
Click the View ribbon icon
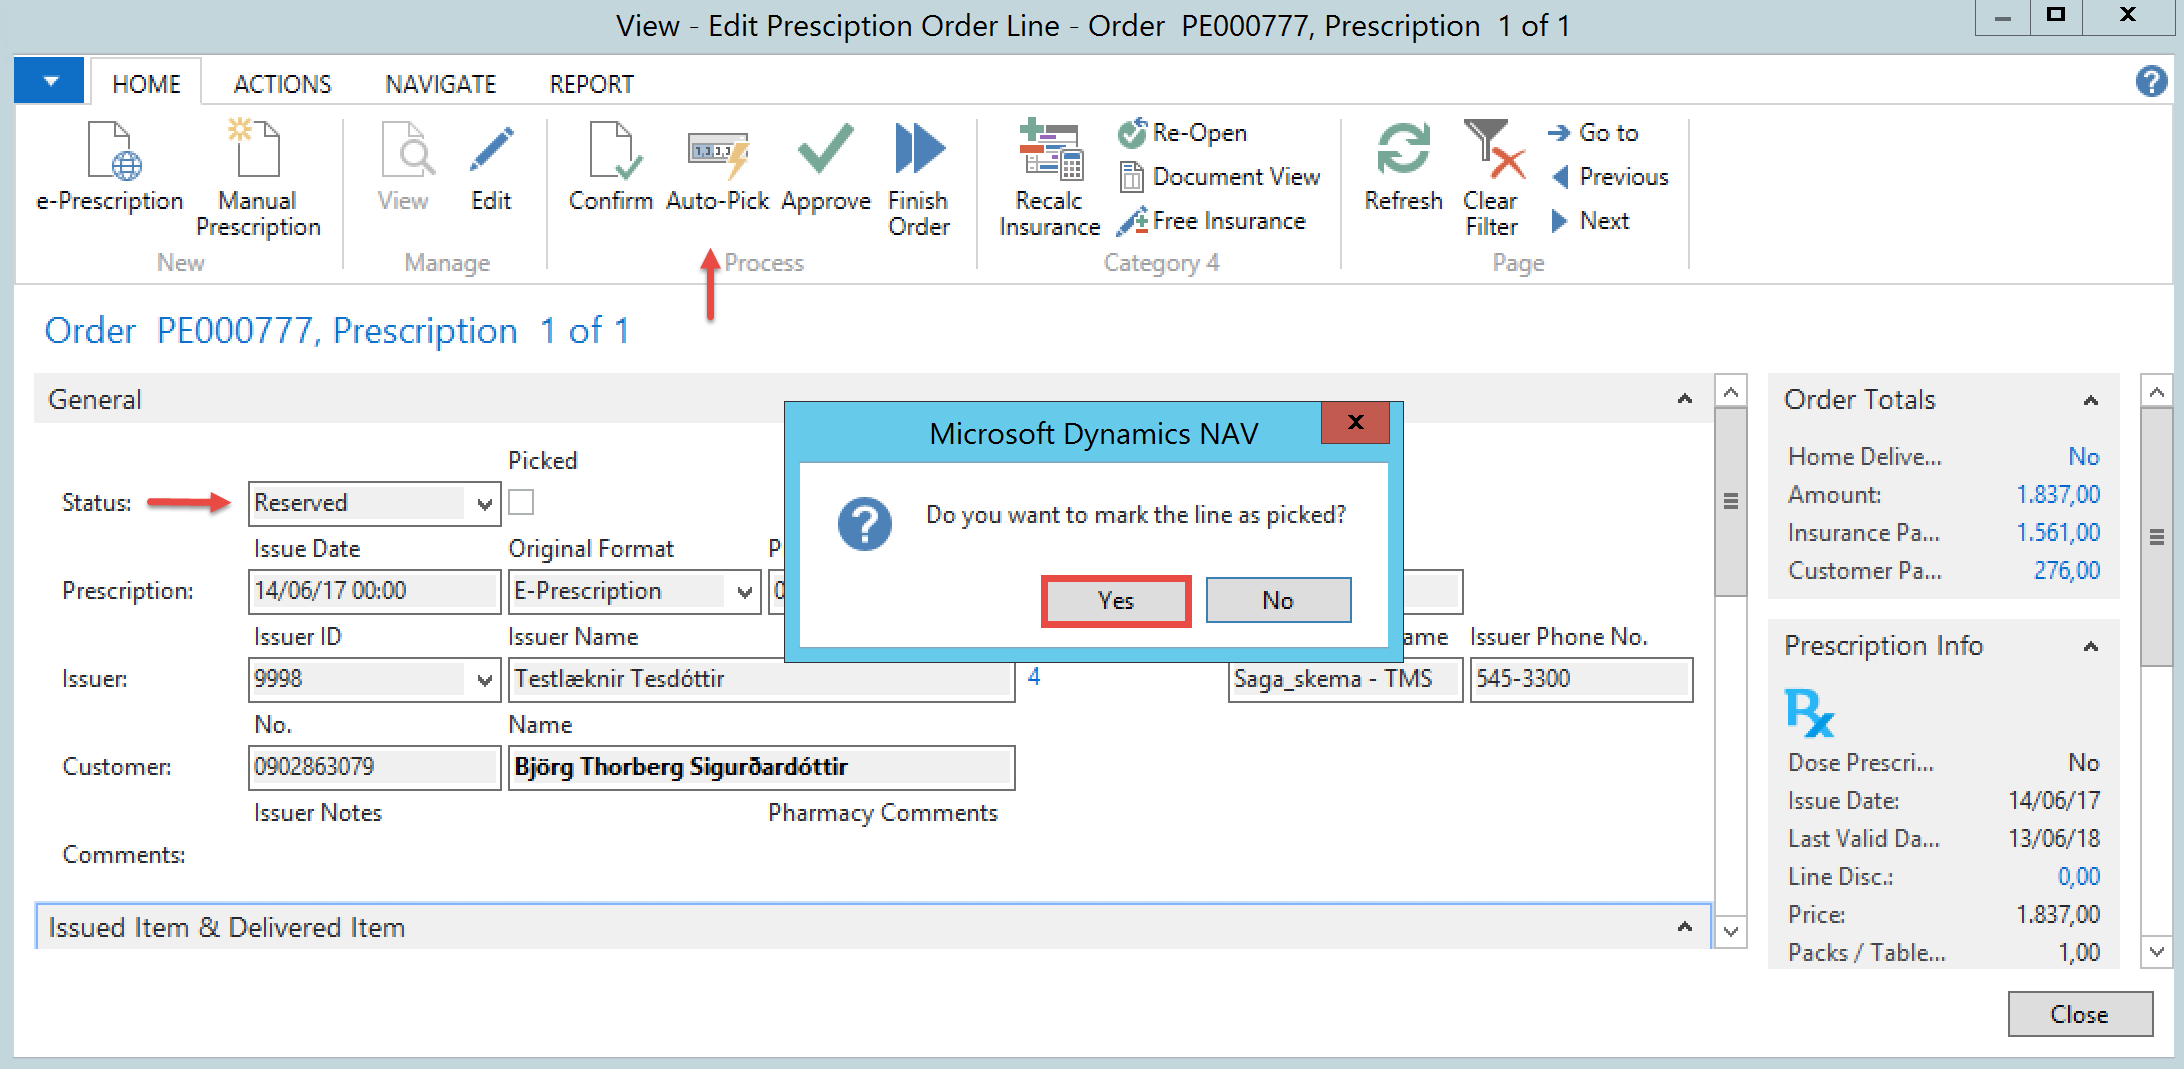pyautogui.click(x=404, y=167)
